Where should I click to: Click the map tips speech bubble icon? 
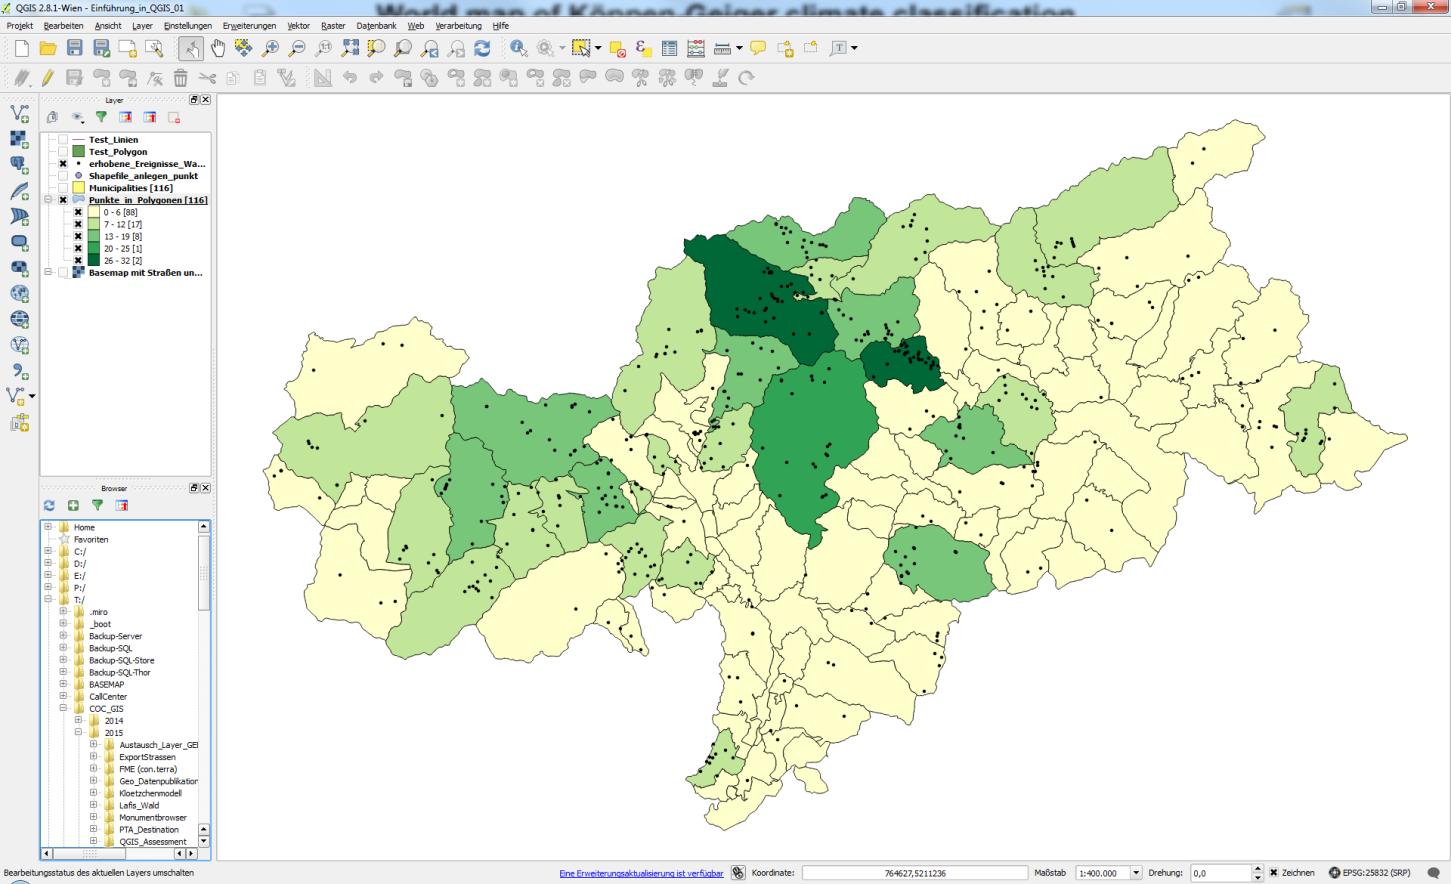click(758, 48)
